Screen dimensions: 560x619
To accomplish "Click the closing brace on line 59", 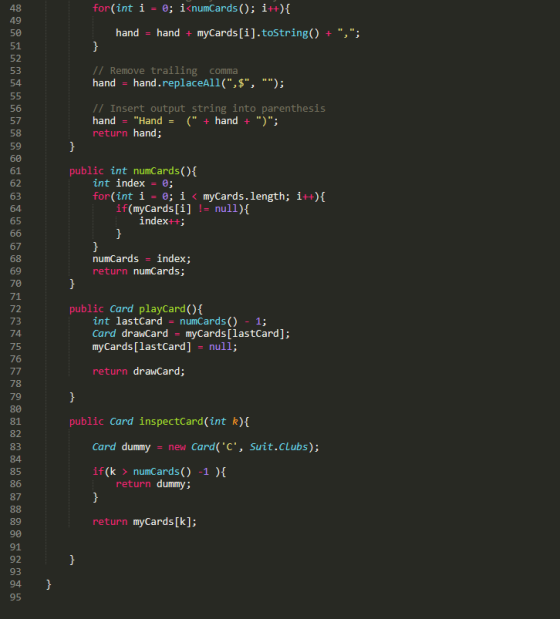I will [x=72, y=146].
